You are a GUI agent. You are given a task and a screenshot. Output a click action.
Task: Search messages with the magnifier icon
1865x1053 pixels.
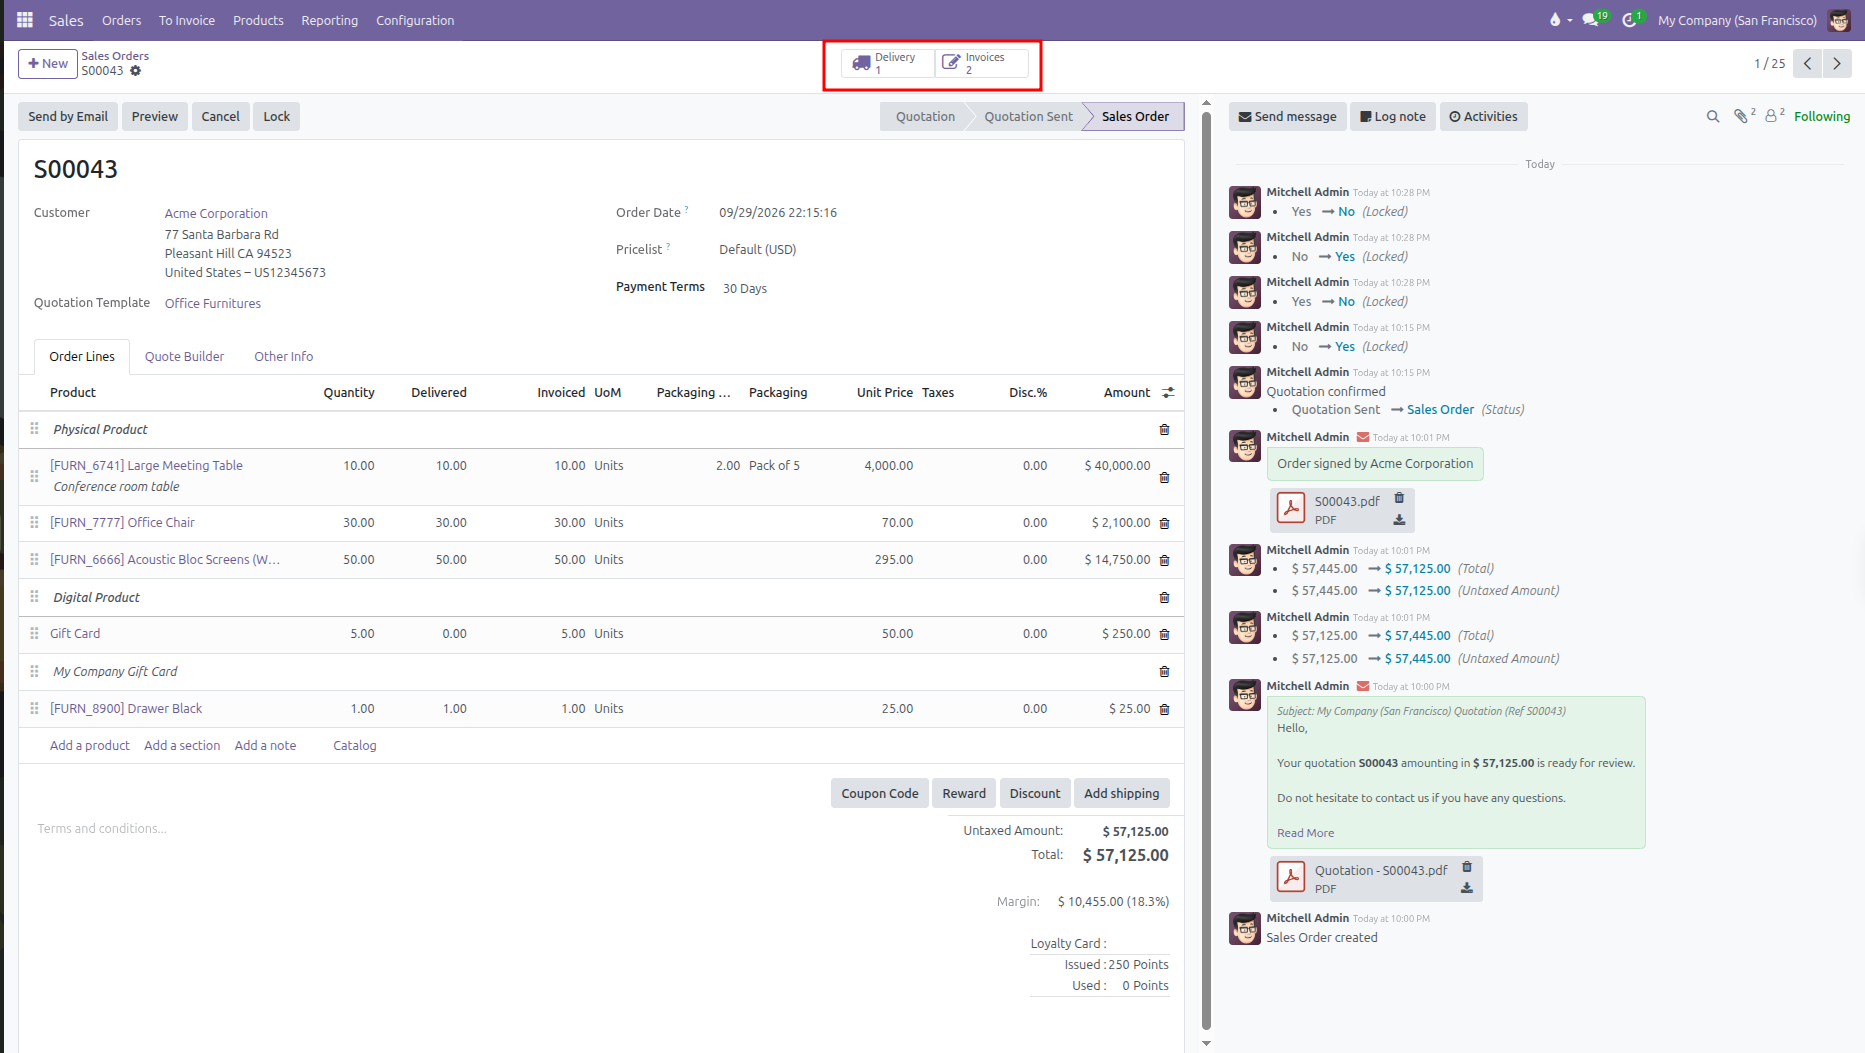point(1713,117)
